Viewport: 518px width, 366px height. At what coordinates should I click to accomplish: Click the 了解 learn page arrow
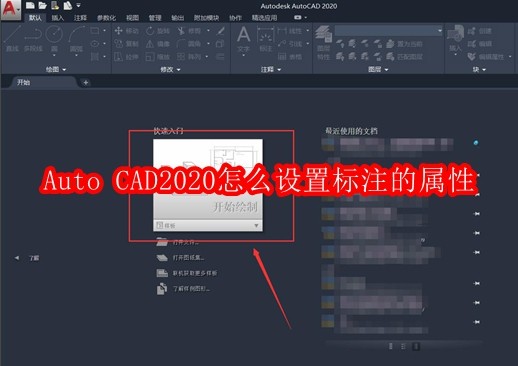coord(17,258)
